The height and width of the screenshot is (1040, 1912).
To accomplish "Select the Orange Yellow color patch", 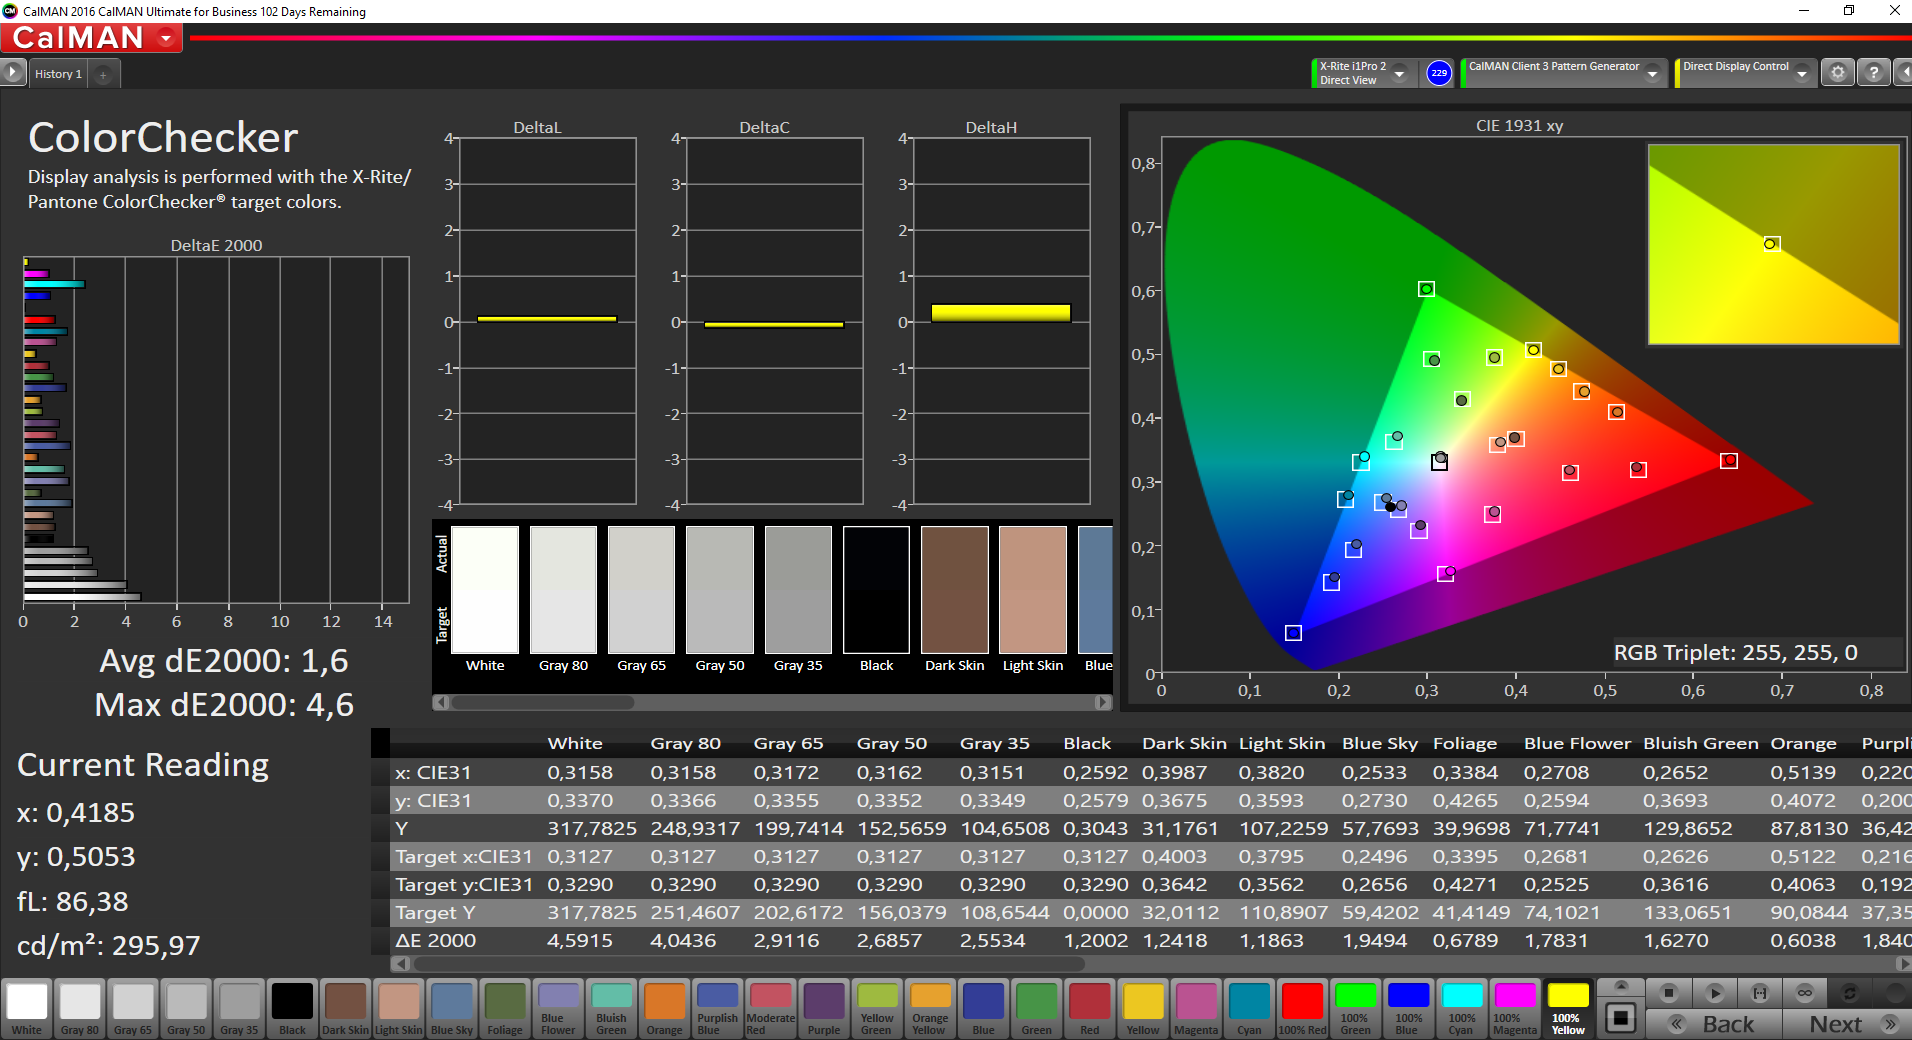I will tap(930, 1008).
